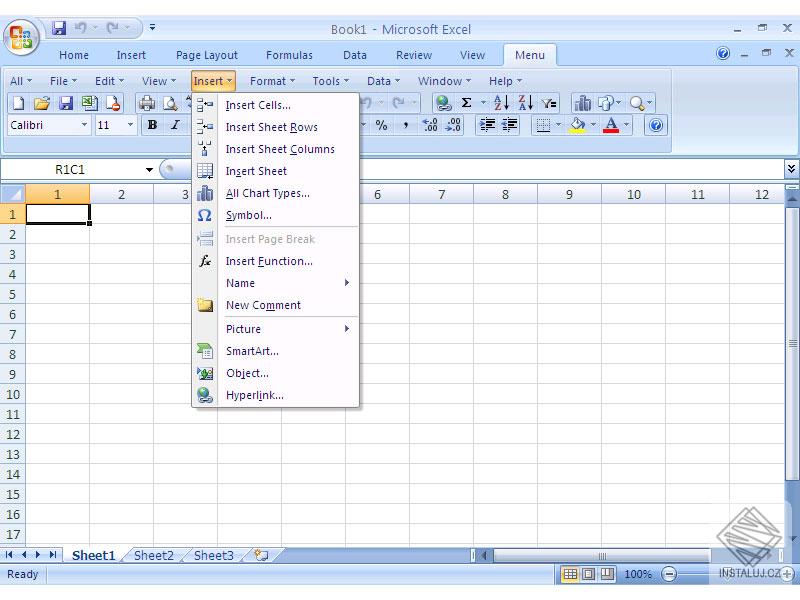Click Increase Decimal icon

pyautogui.click(x=430, y=125)
